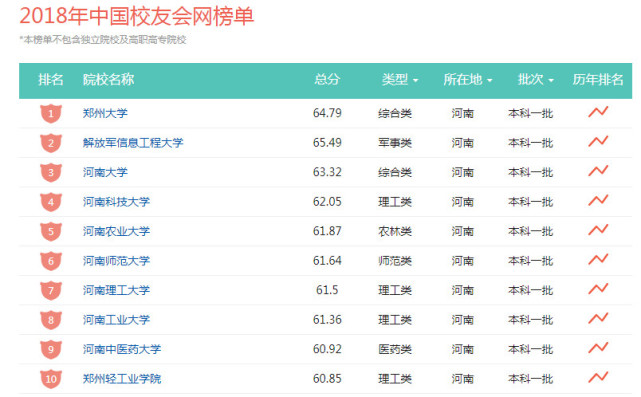Image resolution: width=641 pixels, height=397 pixels.
Task: Open the 所在地 filter dropdown
Action: [467, 79]
